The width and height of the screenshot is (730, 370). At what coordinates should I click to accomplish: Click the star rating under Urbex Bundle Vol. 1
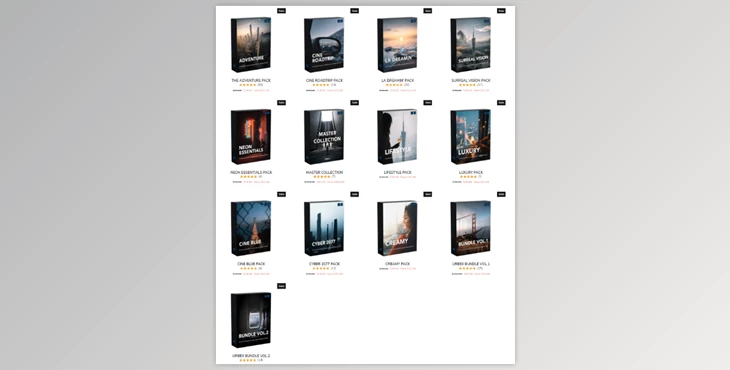click(467, 269)
